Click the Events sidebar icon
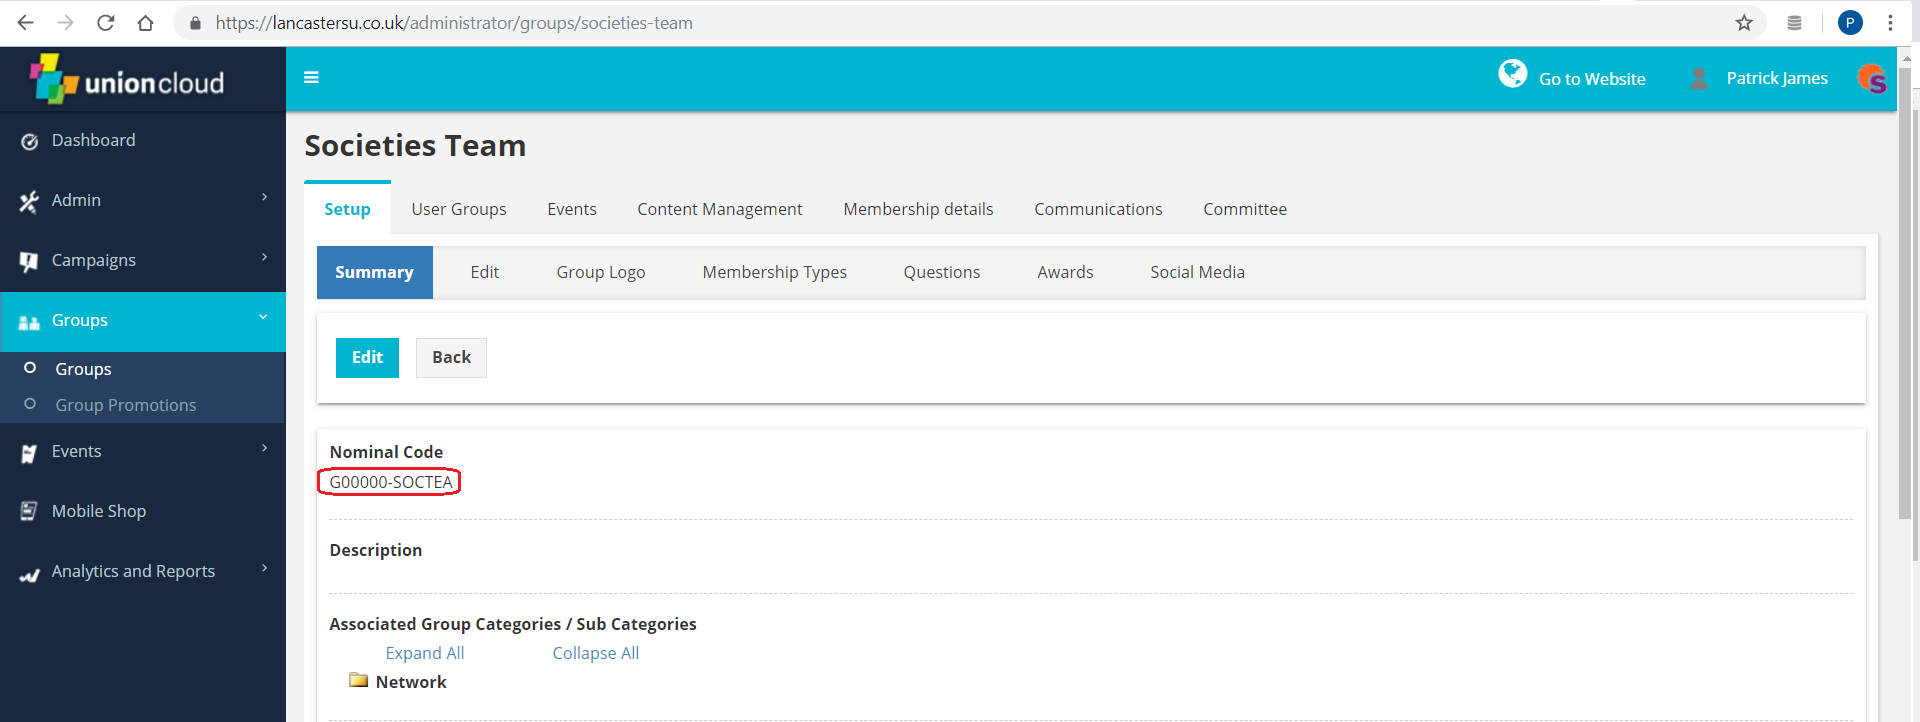Image resolution: width=1920 pixels, height=722 pixels. [29, 453]
